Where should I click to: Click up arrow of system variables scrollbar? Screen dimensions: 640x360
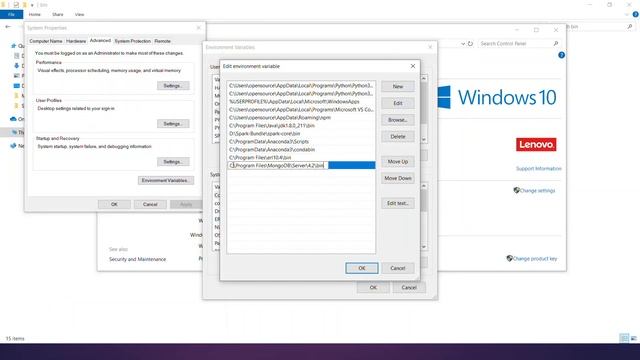pos(424,186)
